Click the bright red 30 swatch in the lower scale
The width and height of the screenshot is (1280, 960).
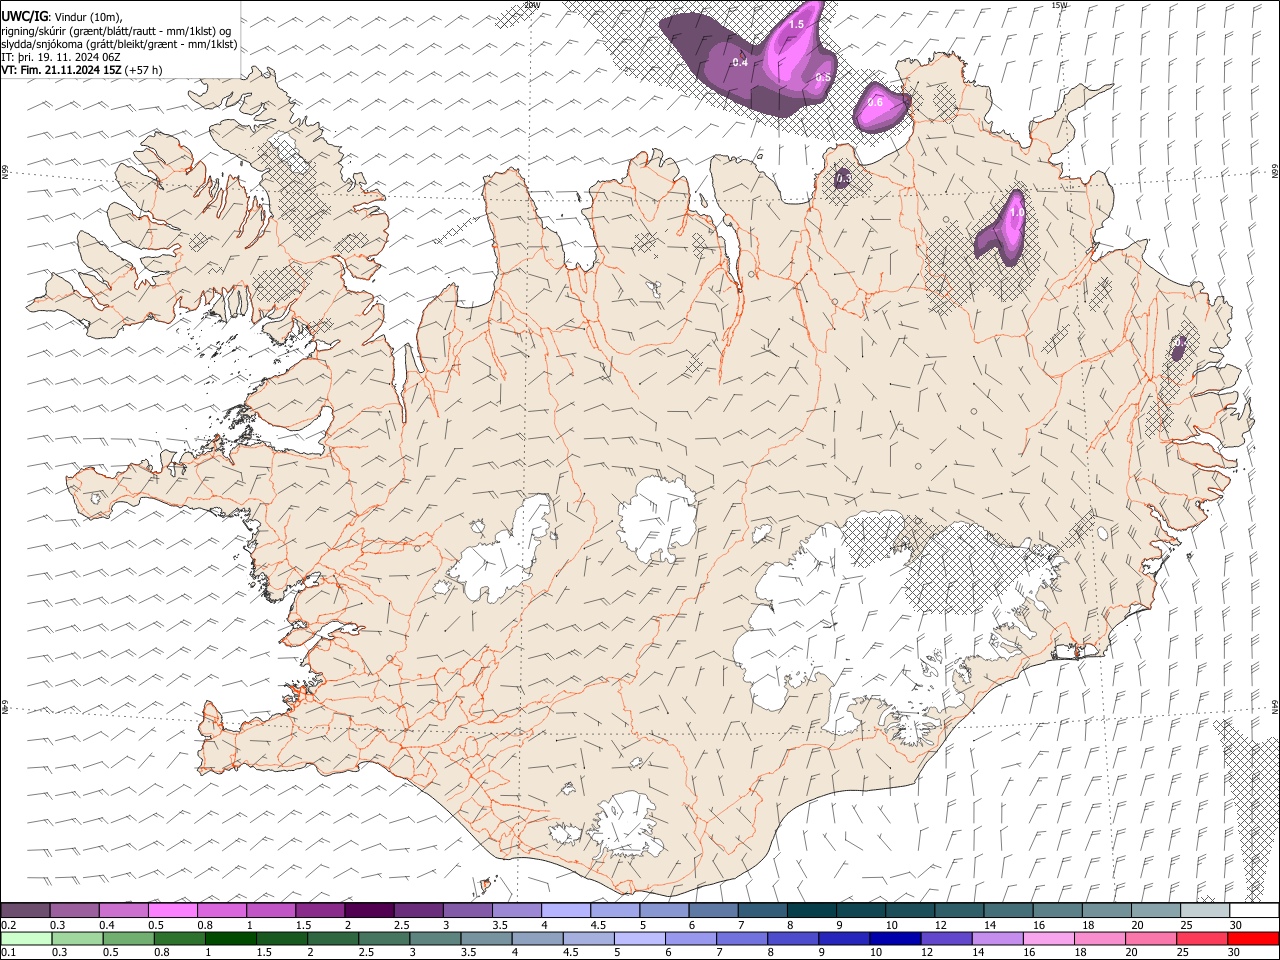click(1253, 938)
